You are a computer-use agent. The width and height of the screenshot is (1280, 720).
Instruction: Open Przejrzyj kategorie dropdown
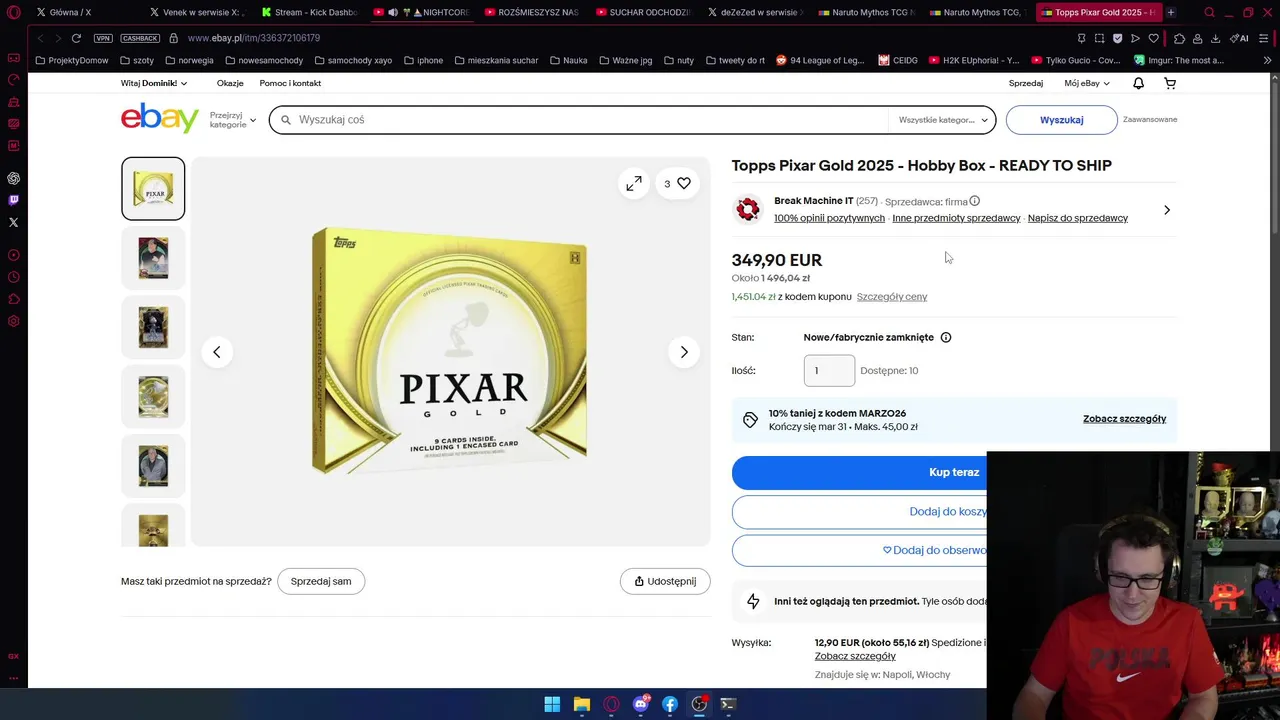(233, 120)
